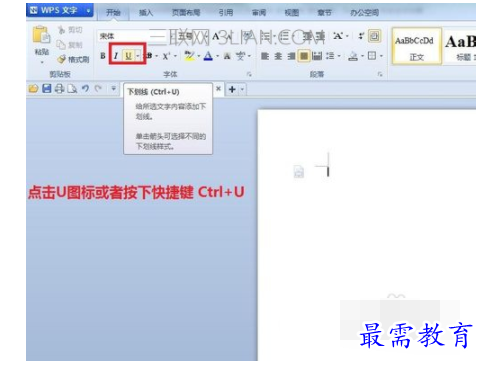Click the Chinese layout A icon

[x=338, y=36]
